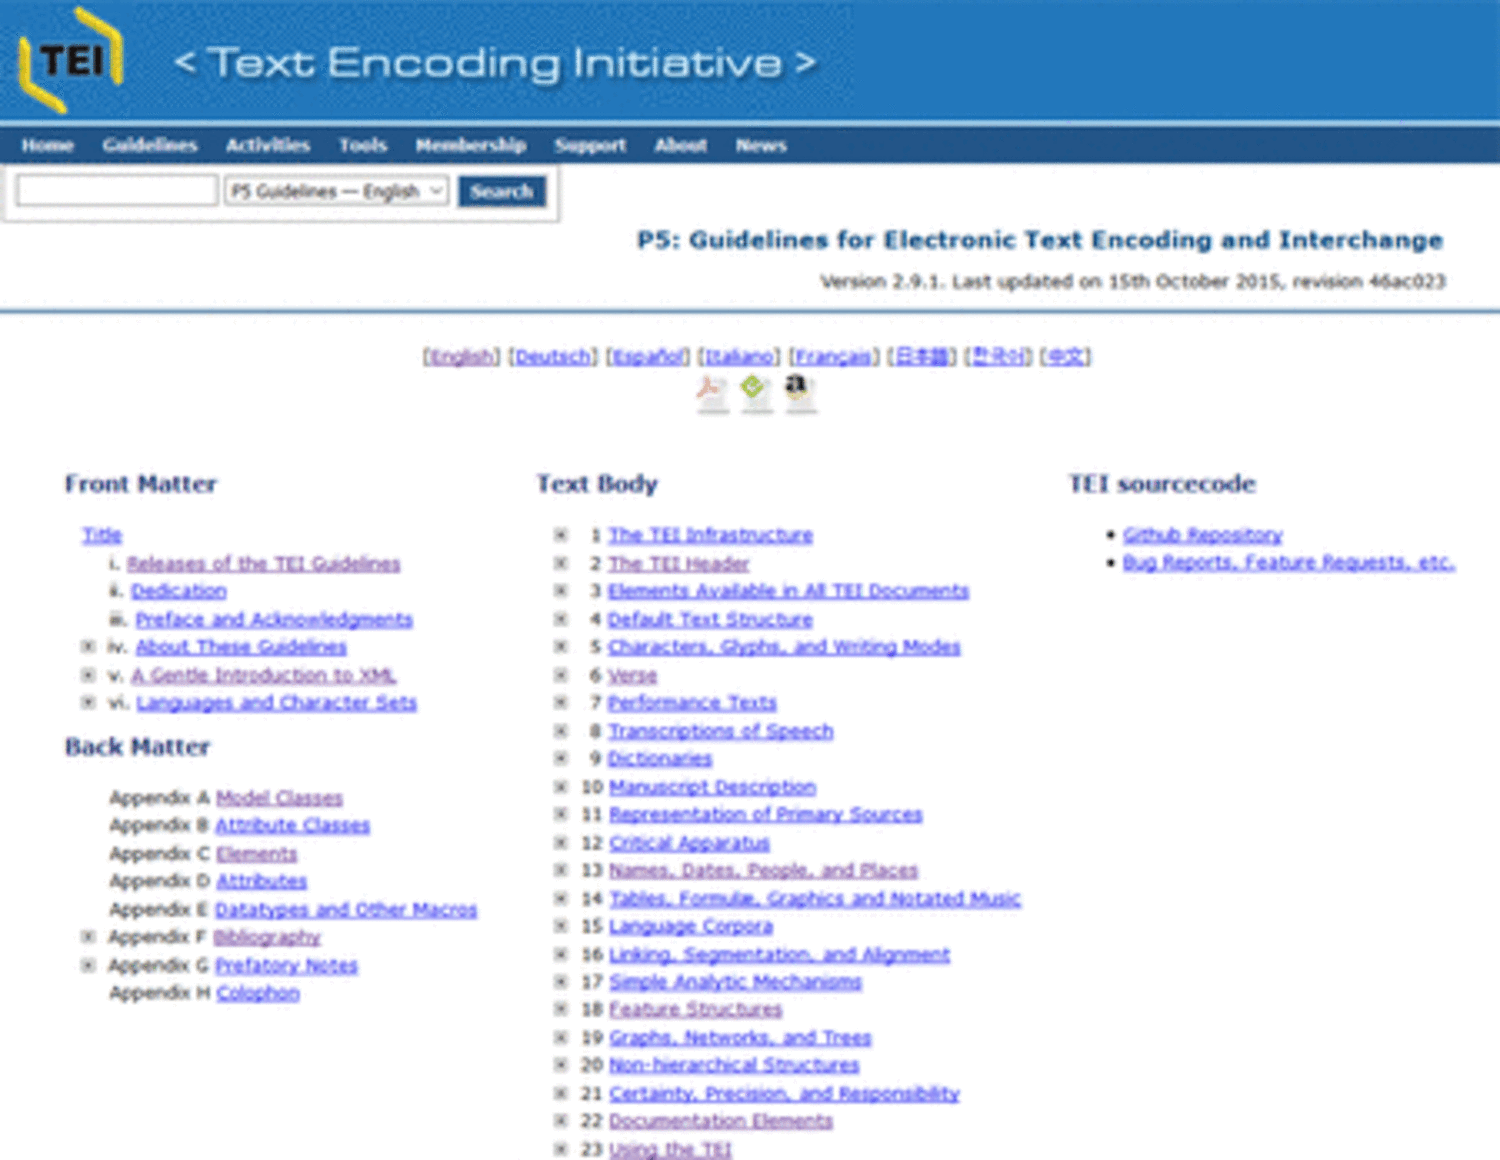Open the Membership menu
Viewport: 1500px width, 1160px height.
(x=471, y=145)
